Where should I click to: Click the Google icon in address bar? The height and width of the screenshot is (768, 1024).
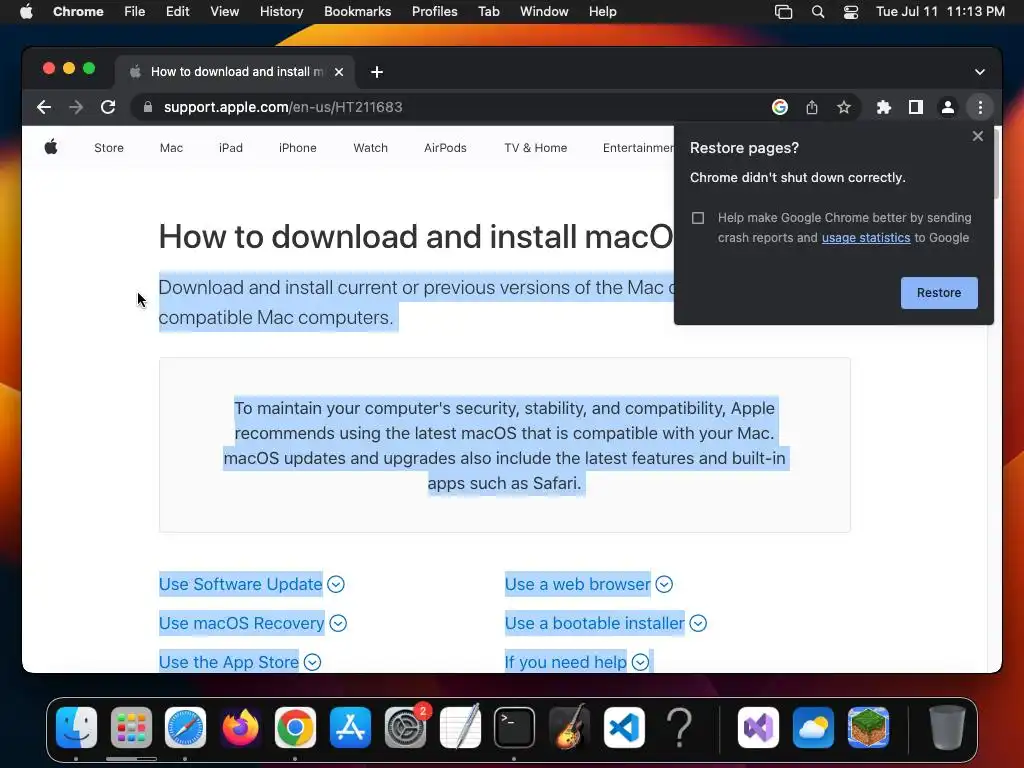click(x=780, y=107)
